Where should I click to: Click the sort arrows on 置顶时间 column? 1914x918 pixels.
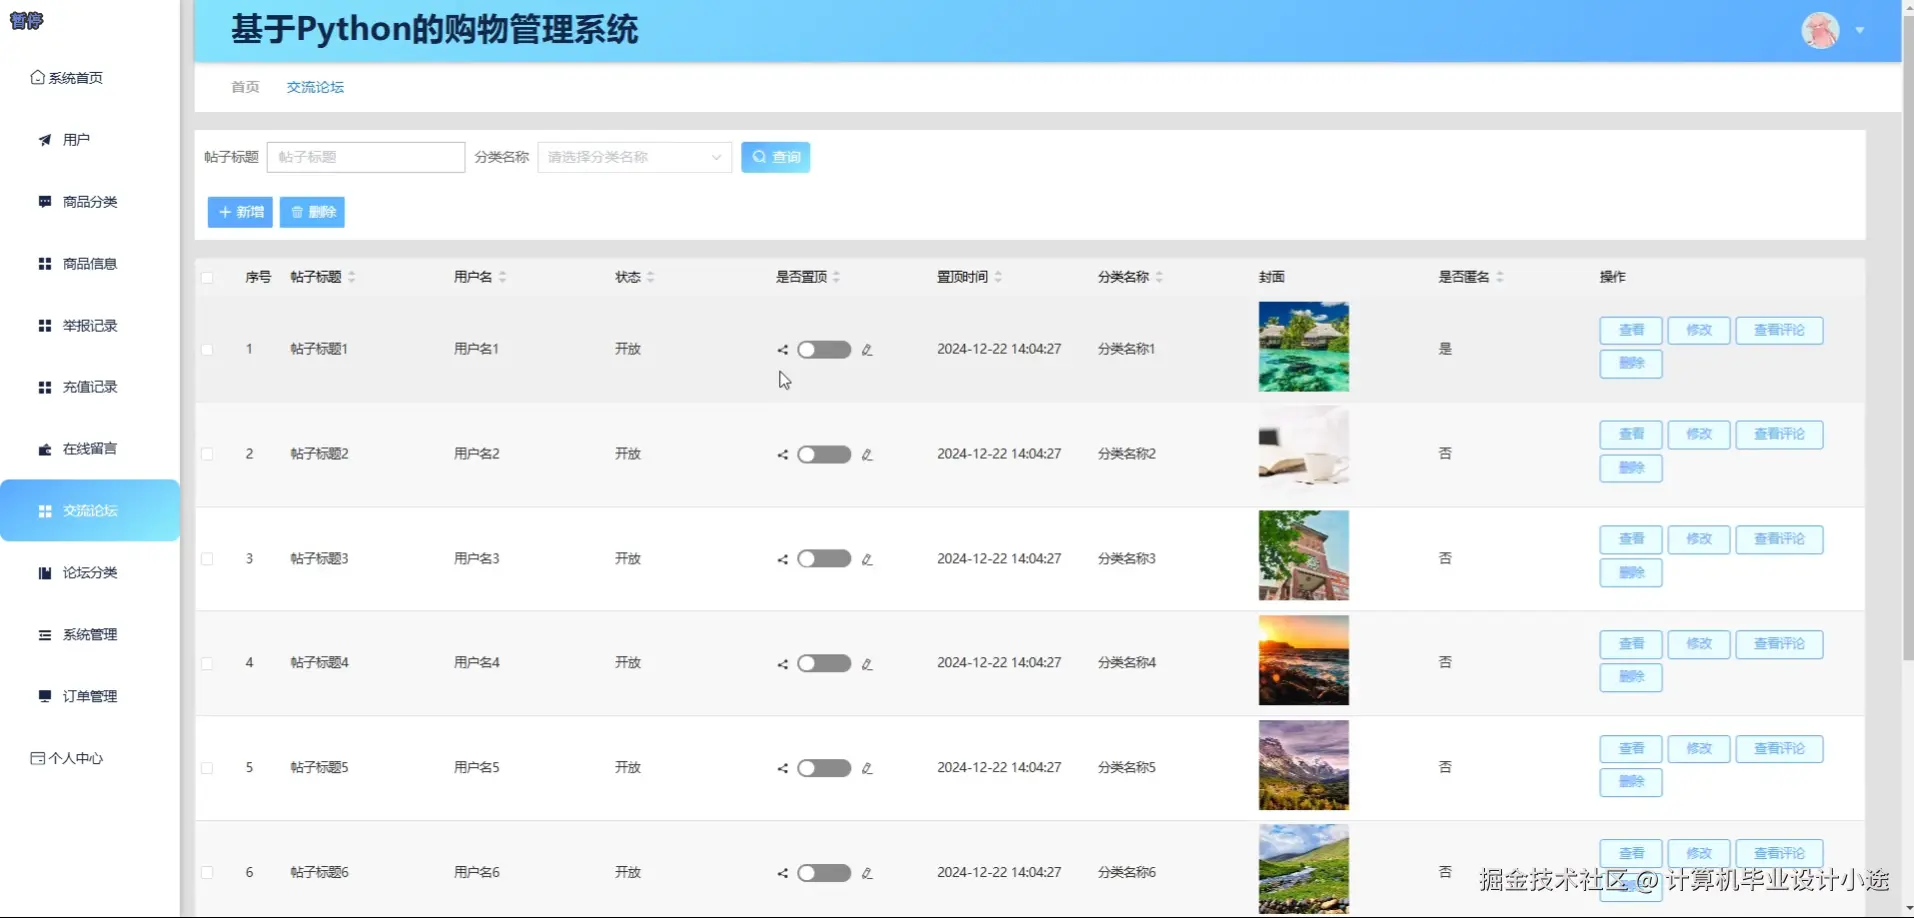pyautogui.click(x=998, y=277)
